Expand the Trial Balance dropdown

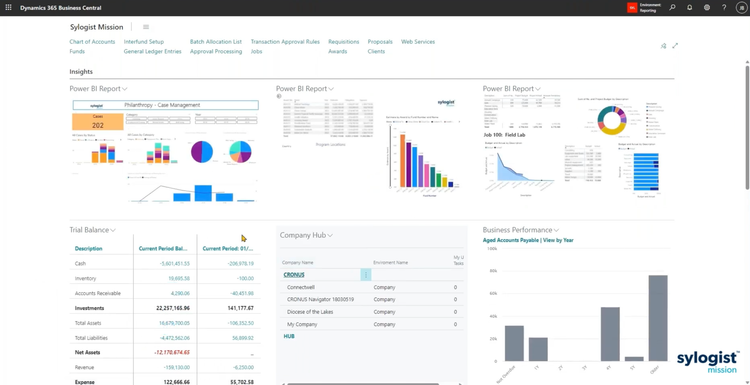tap(113, 230)
